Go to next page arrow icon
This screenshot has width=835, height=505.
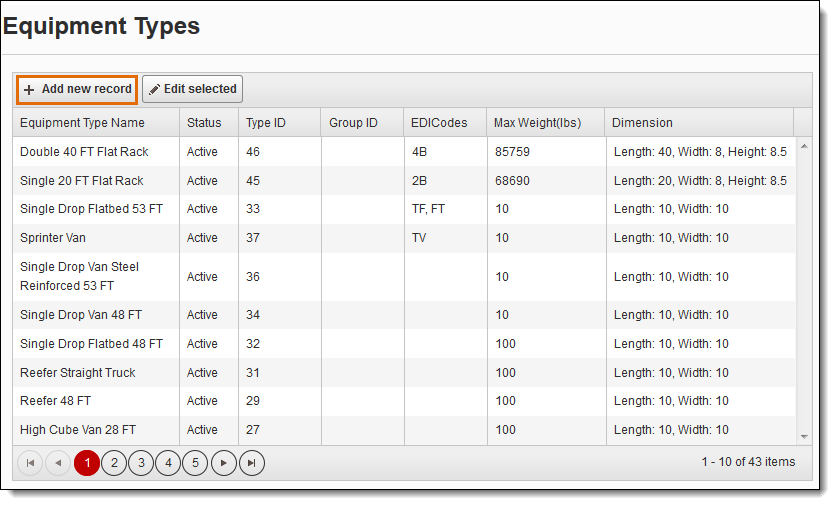coord(224,463)
